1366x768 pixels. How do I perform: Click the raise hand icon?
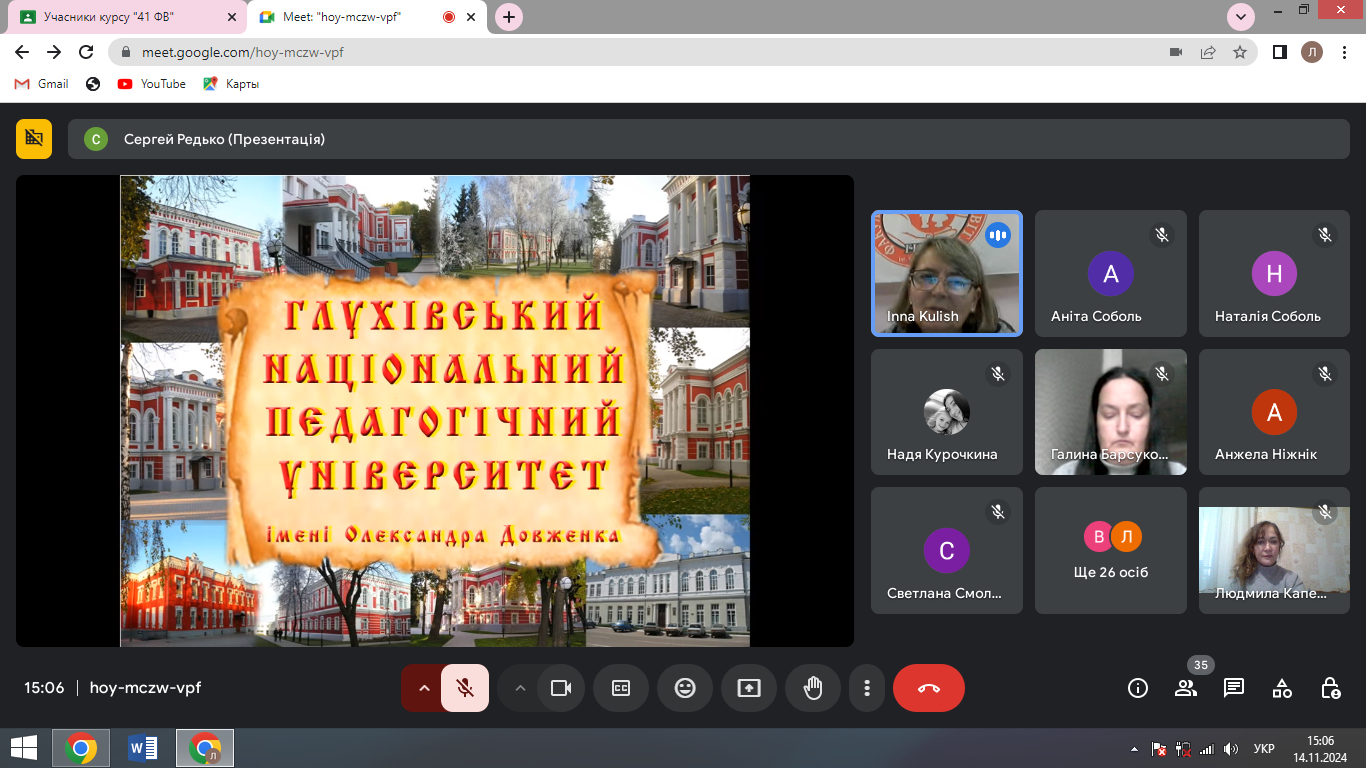pyautogui.click(x=813, y=688)
